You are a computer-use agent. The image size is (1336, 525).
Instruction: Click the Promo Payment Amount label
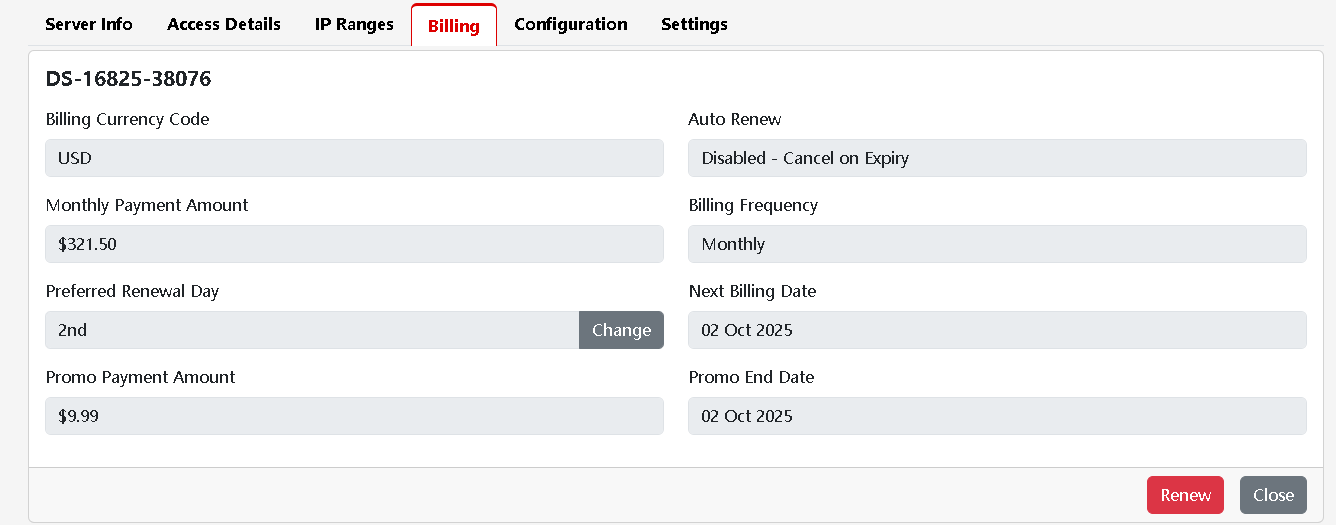pos(141,377)
